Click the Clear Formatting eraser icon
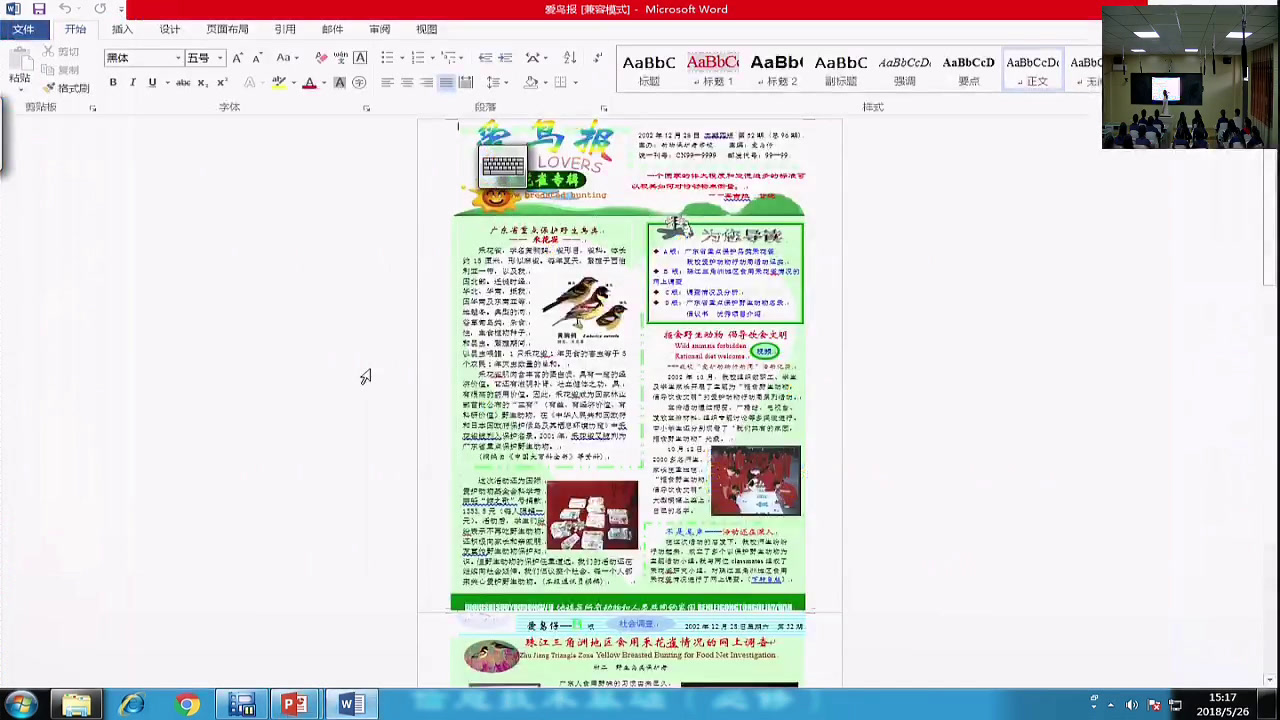 click(321, 58)
